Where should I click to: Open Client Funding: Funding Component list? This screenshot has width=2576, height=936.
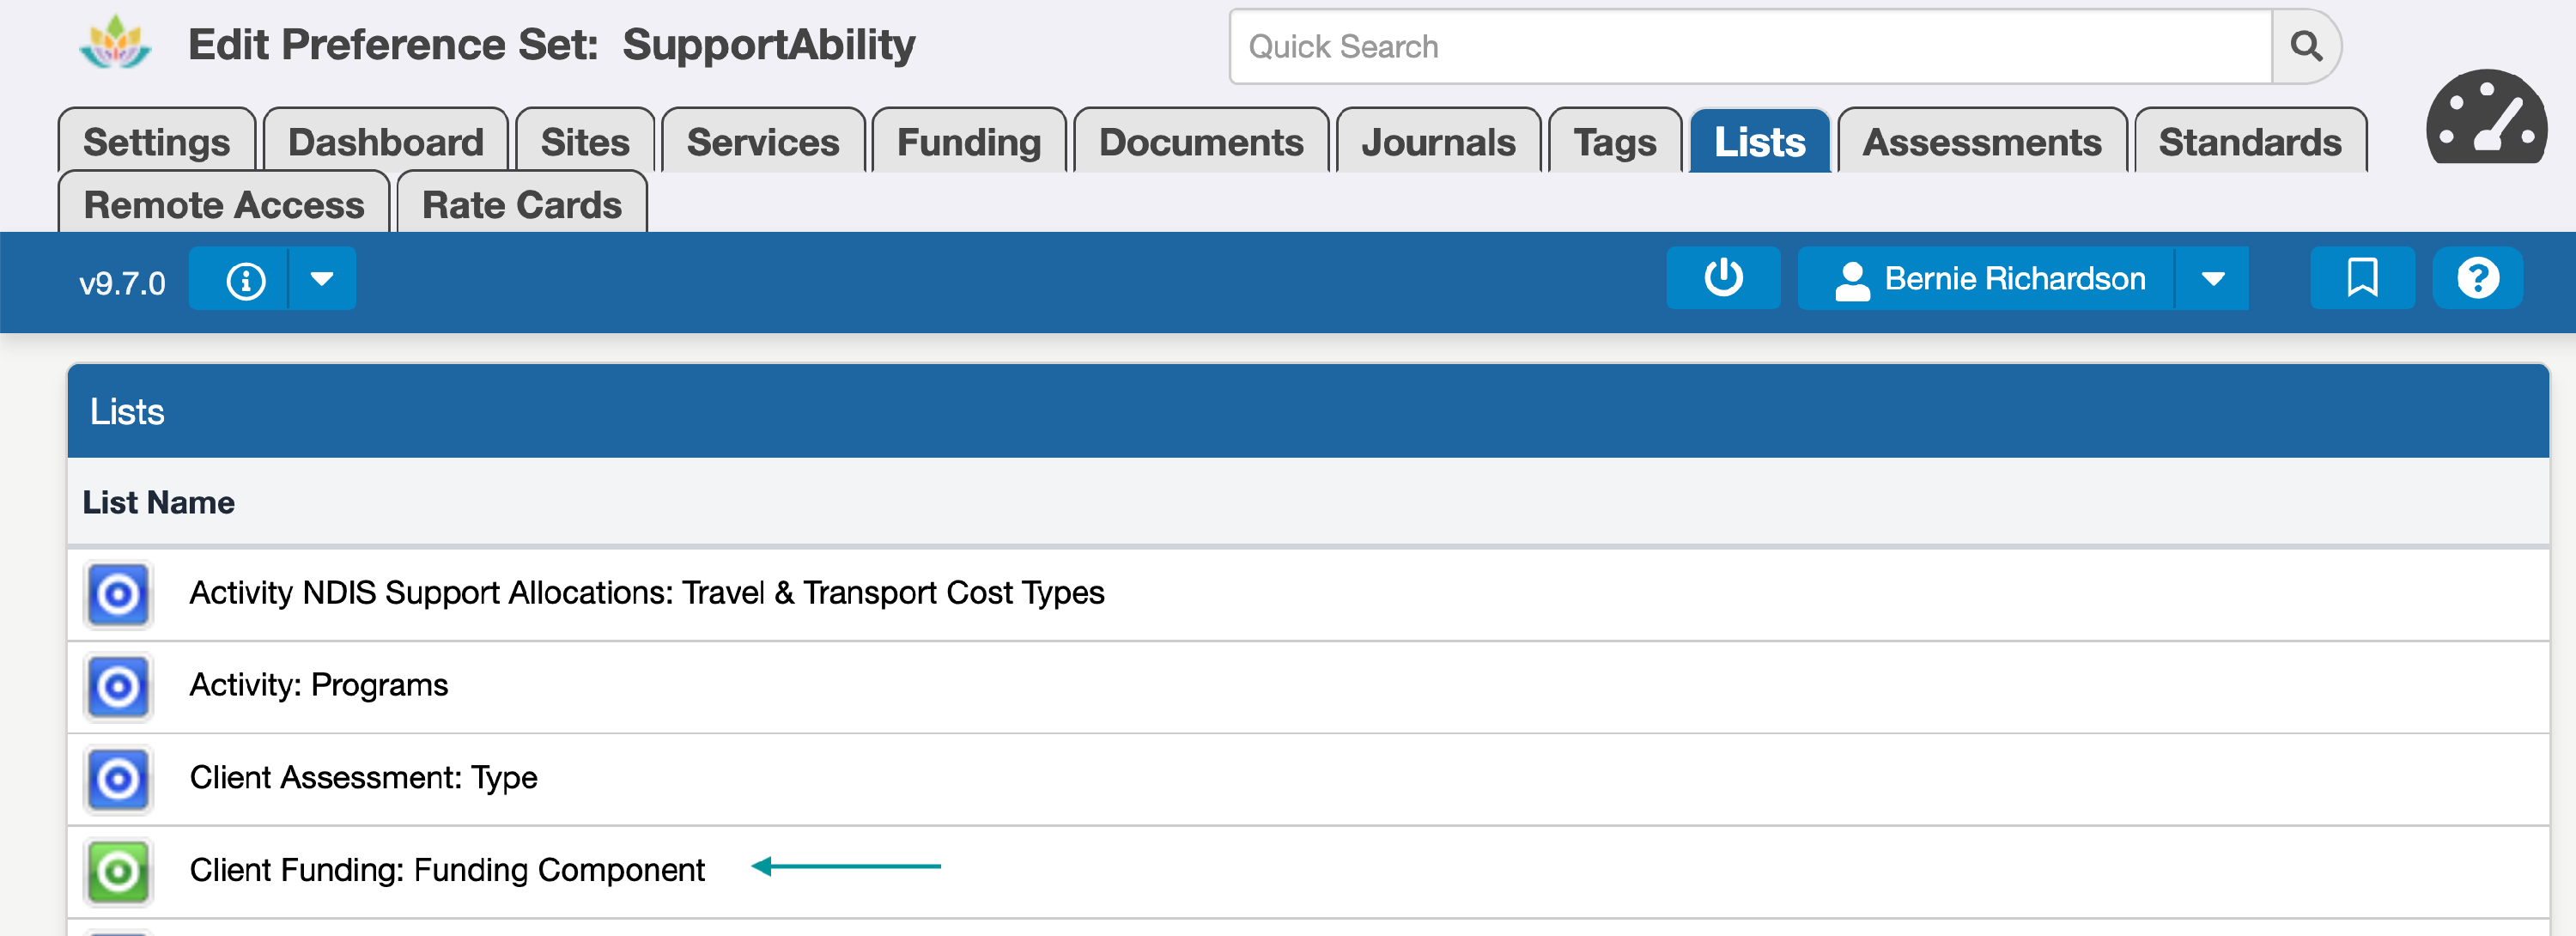(447, 870)
